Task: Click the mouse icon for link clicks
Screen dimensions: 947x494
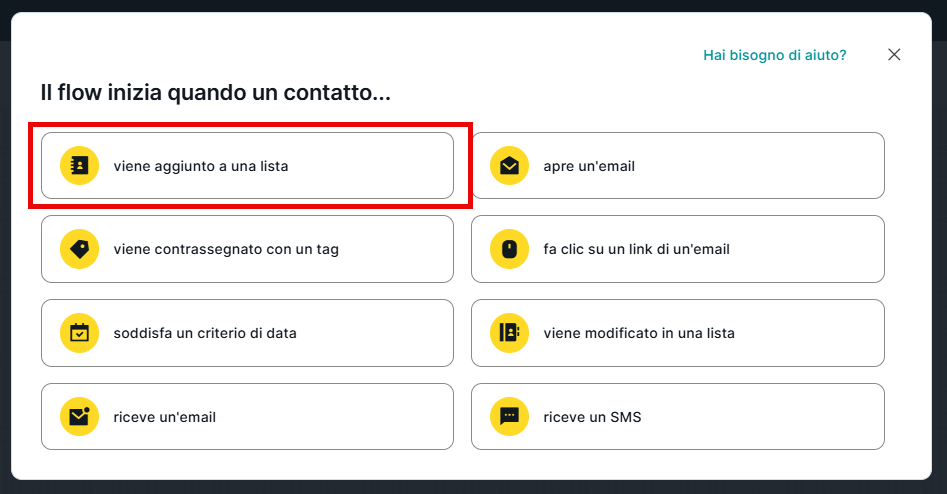Action: click(x=509, y=249)
